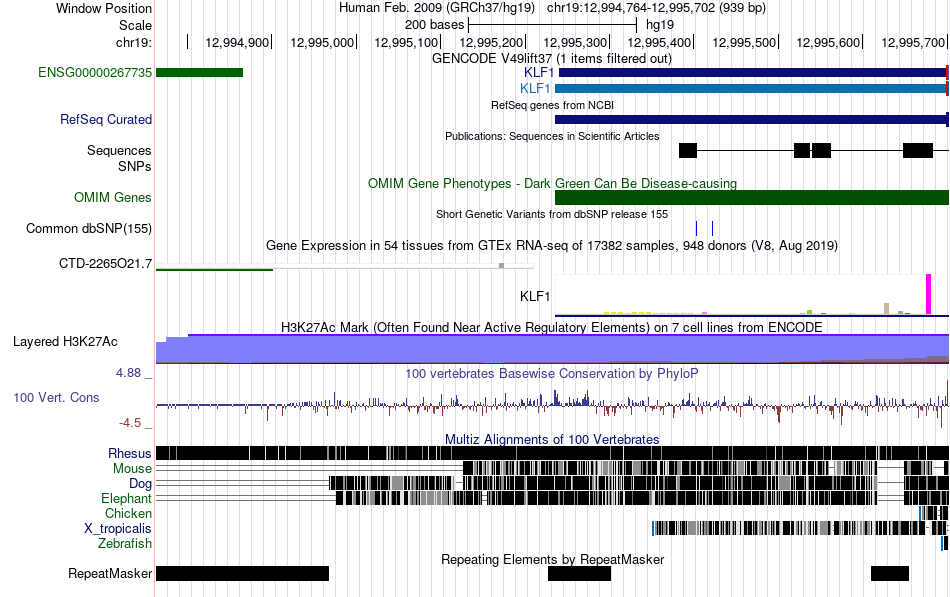Click the X_tropicalis alignment blocks
This screenshot has width=950, height=597.
(x=800, y=528)
